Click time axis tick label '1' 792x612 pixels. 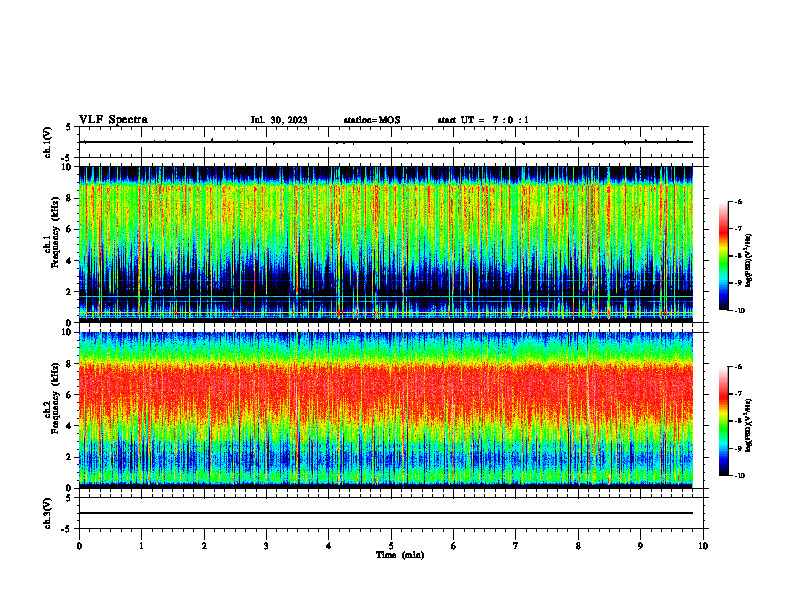(141, 546)
